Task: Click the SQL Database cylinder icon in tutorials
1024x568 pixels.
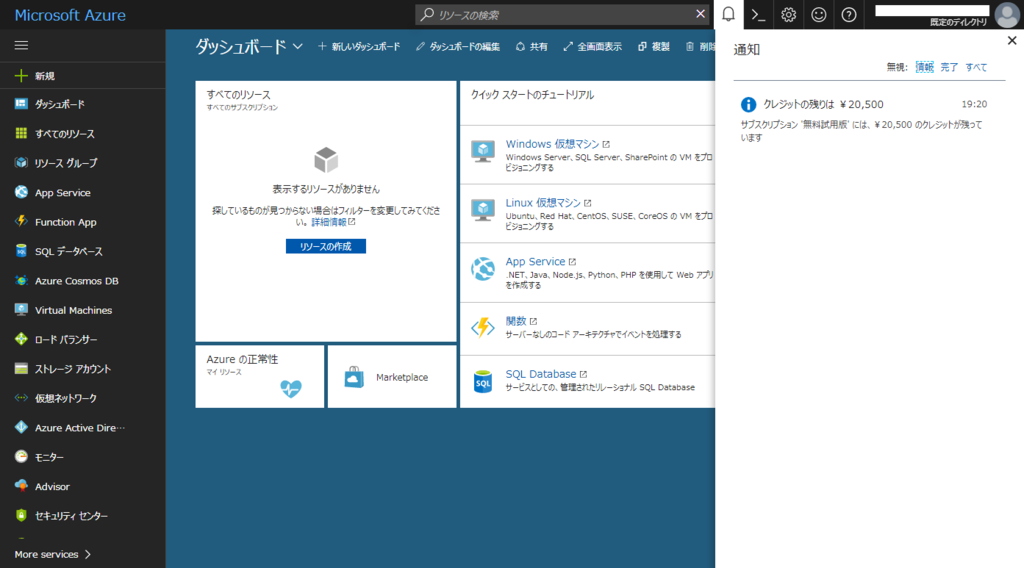Action: click(483, 381)
